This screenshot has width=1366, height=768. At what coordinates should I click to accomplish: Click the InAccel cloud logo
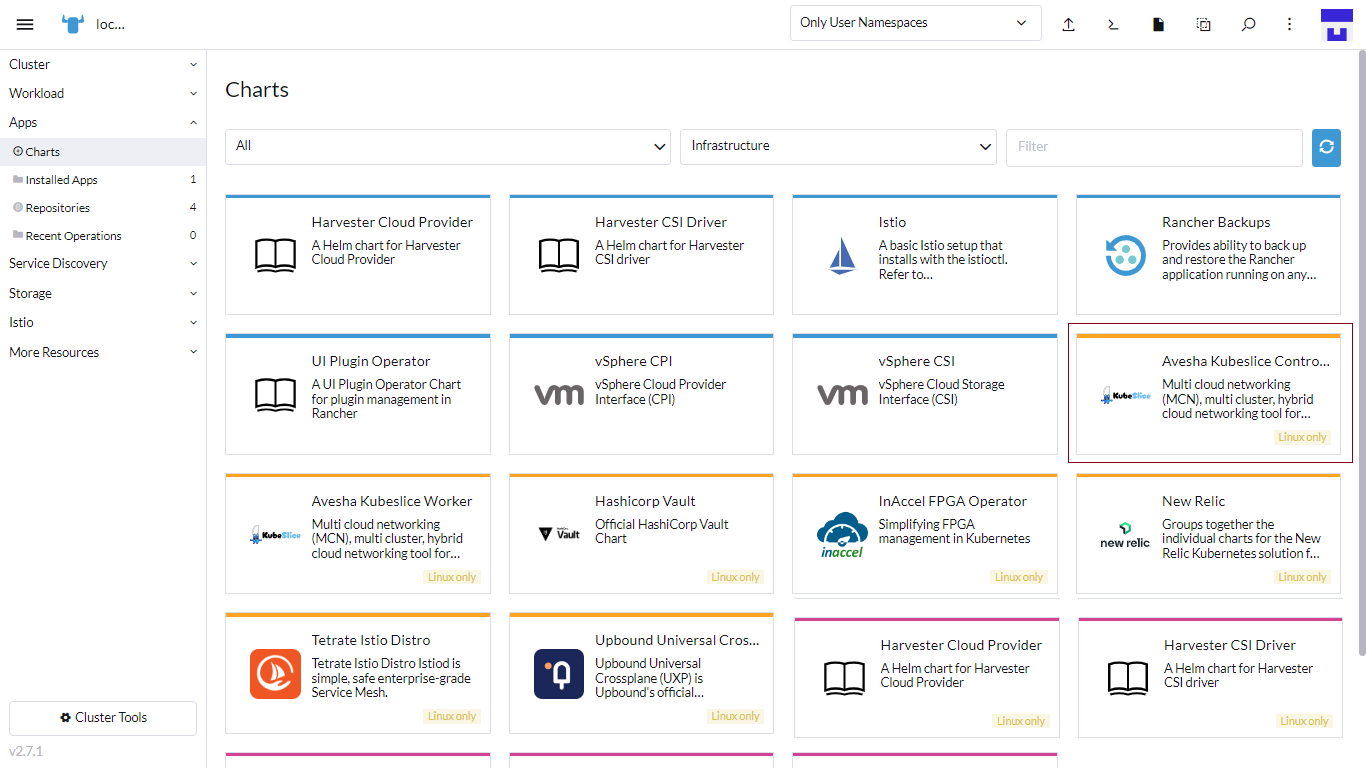point(842,535)
